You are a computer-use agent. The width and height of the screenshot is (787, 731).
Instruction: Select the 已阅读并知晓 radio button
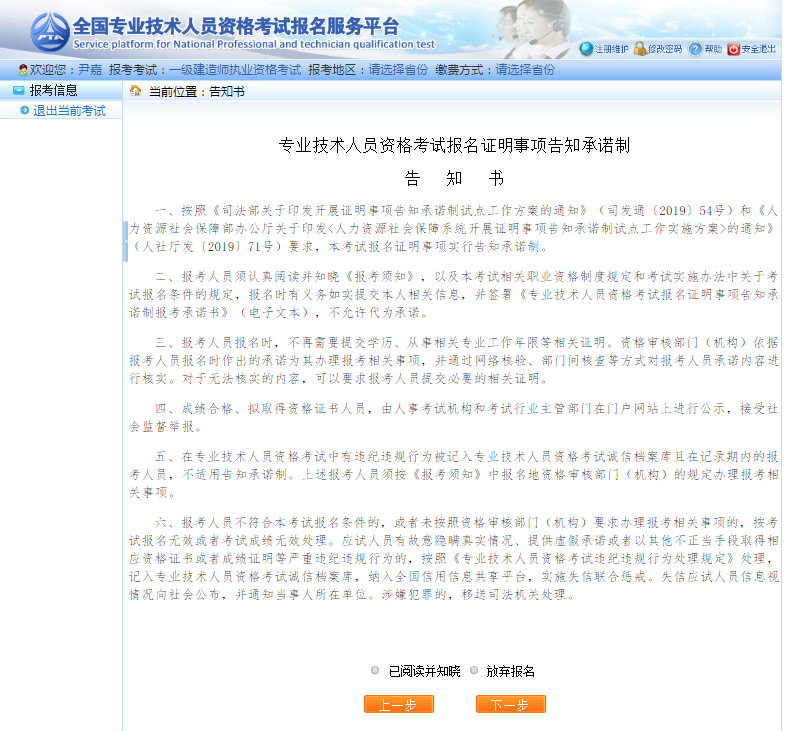375,671
